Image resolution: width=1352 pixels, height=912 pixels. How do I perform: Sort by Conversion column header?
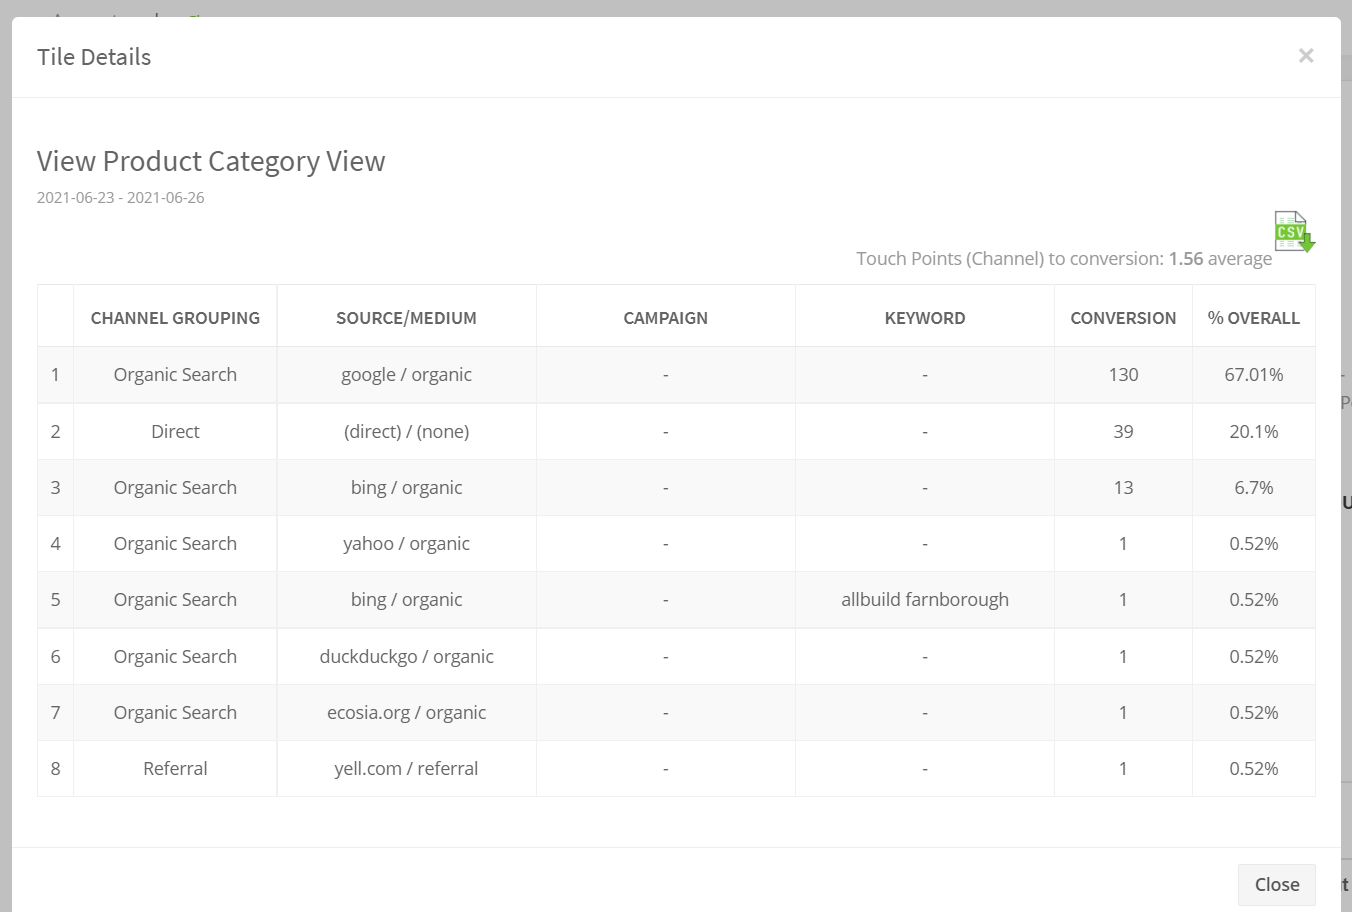click(1123, 318)
